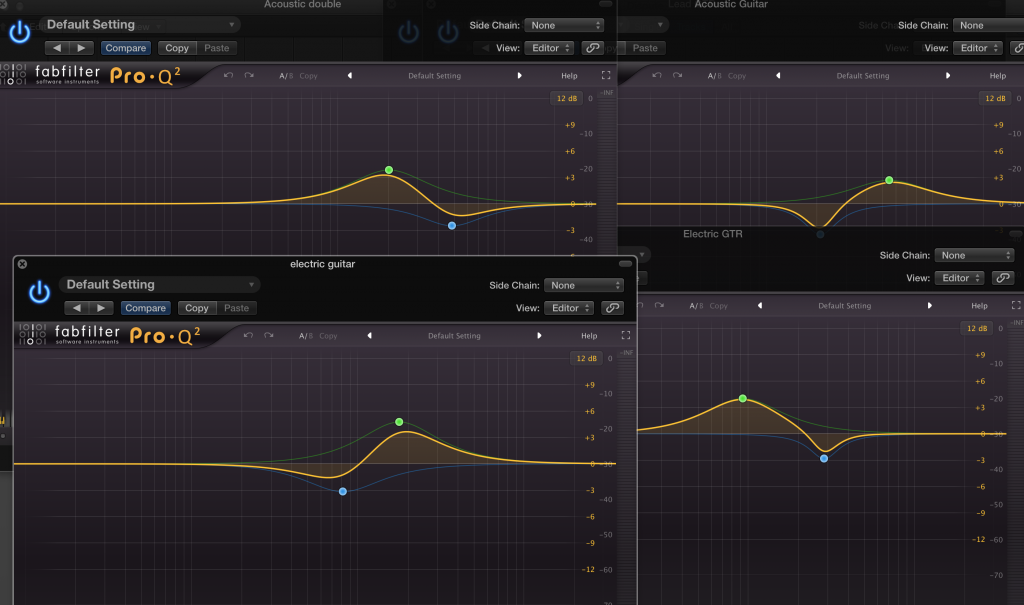
Task: Click the 12 dB scale range label
Action: (586, 357)
